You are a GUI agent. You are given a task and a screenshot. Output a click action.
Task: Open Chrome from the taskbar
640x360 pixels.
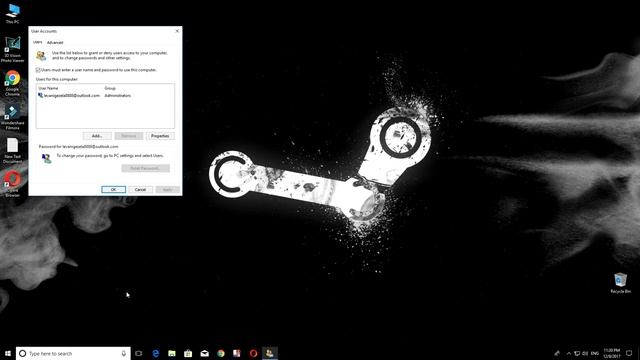pos(221,353)
